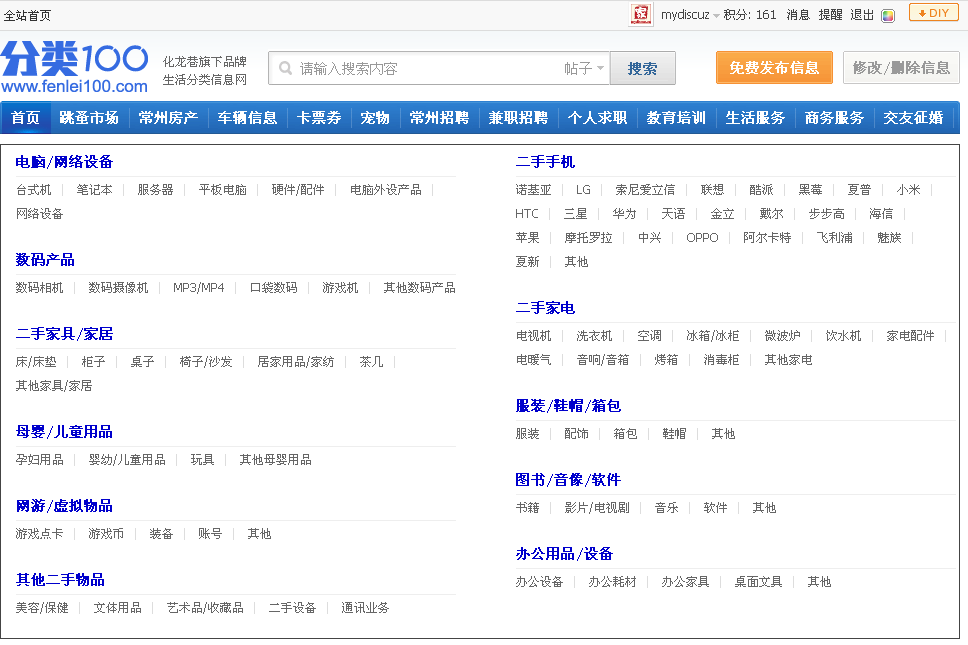Open the 小米 brand link
The height and width of the screenshot is (645, 968).
click(x=908, y=189)
